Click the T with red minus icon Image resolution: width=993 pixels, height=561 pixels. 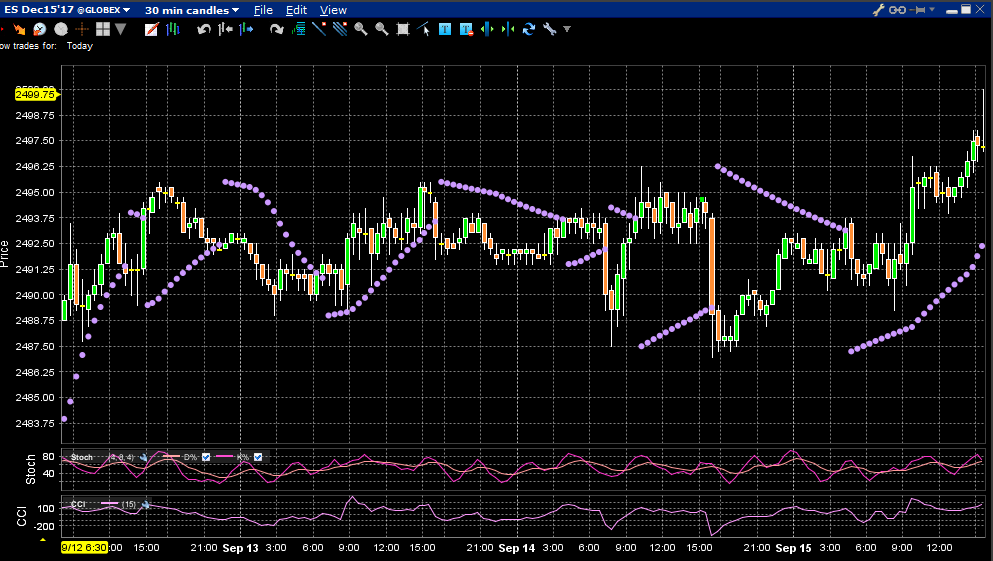[x=466, y=29]
